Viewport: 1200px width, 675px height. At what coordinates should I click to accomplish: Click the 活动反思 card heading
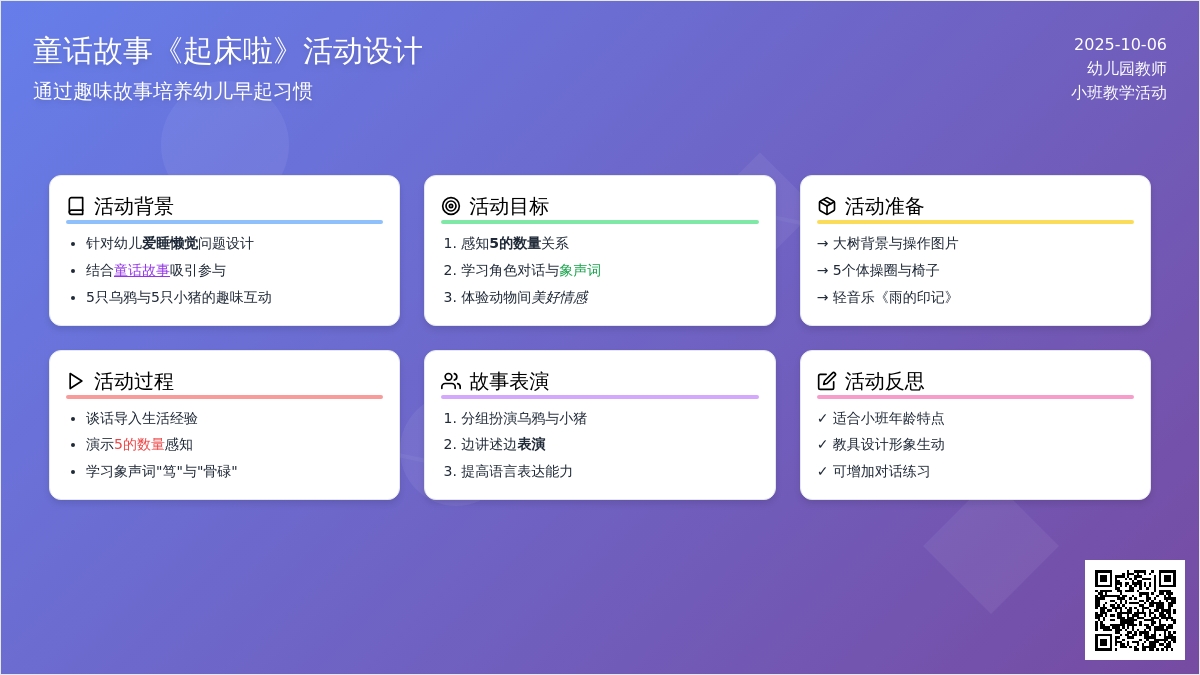tap(884, 381)
